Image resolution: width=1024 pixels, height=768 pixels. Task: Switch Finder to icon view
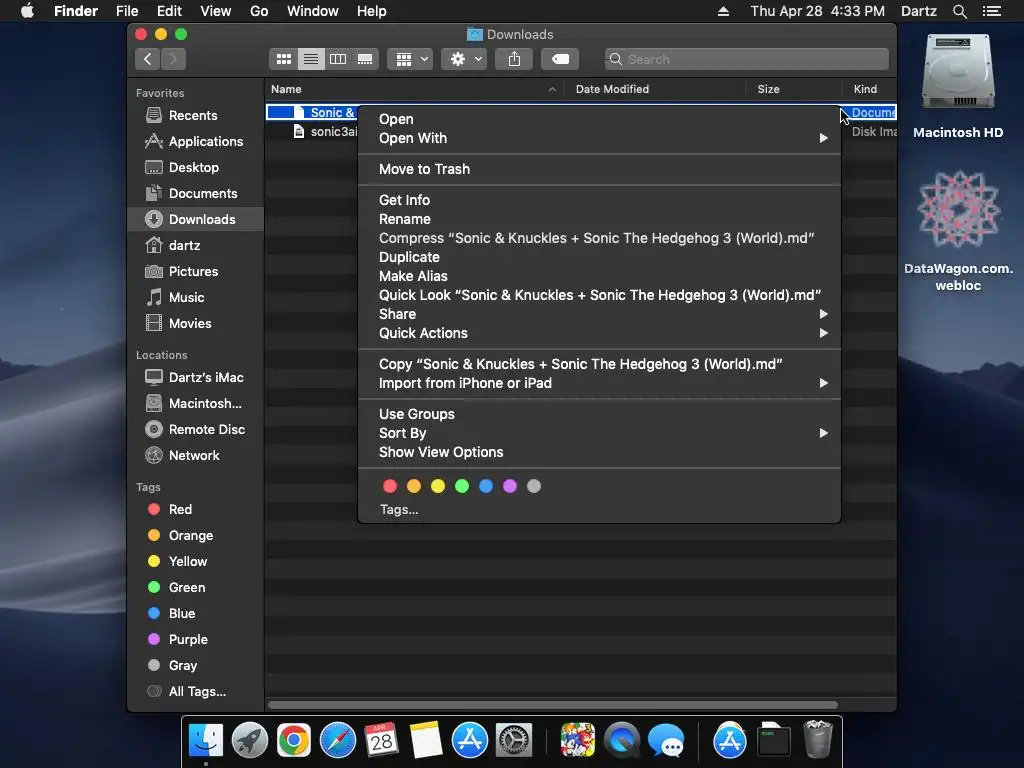click(x=283, y=59)
